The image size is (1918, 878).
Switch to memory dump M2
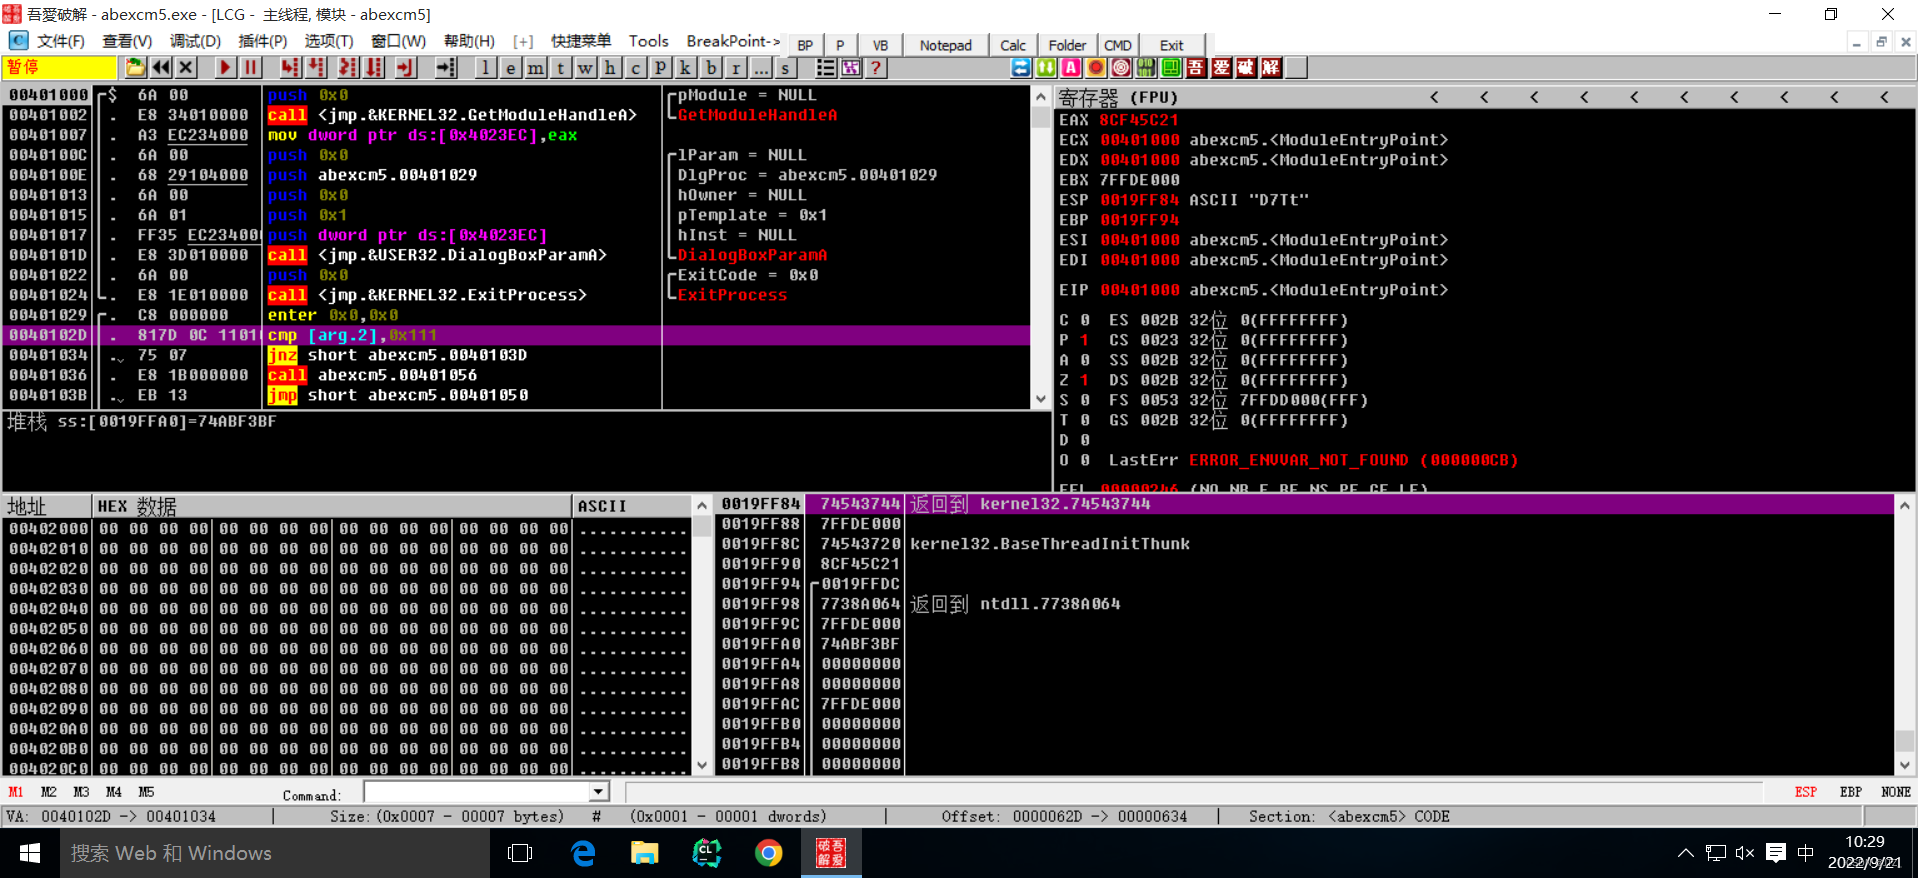pyautogui.click(x=49, y=792)
